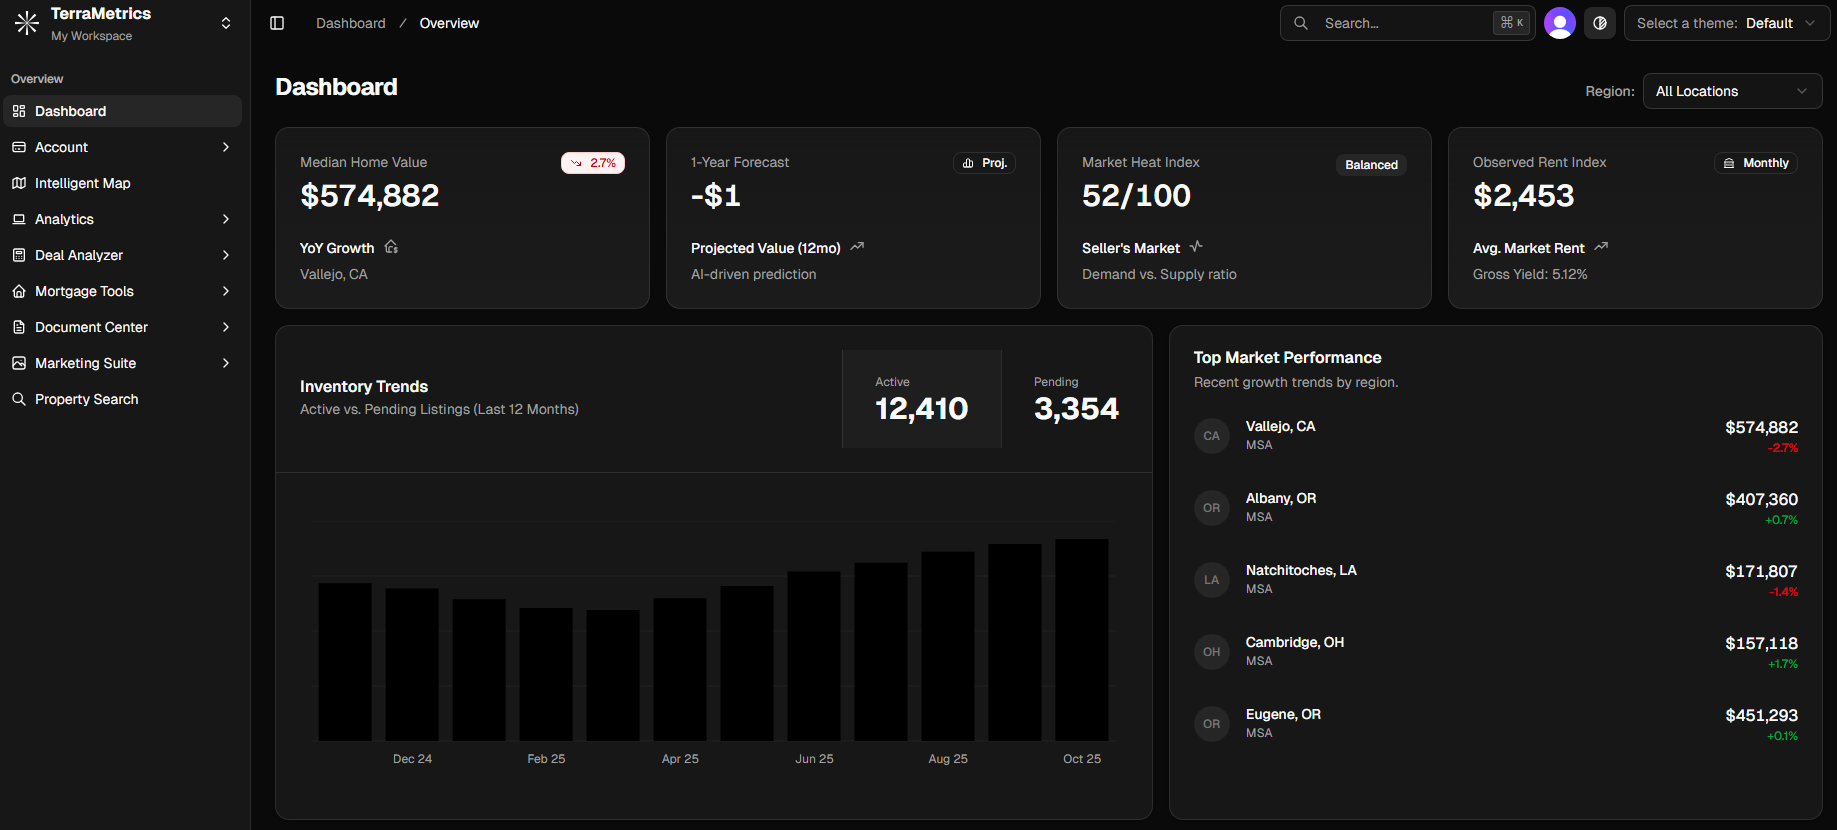Image resolution: width=1837 pixels, height=830 pixels.
Task: Open Property Search from the sidebar
Action: 86,399
